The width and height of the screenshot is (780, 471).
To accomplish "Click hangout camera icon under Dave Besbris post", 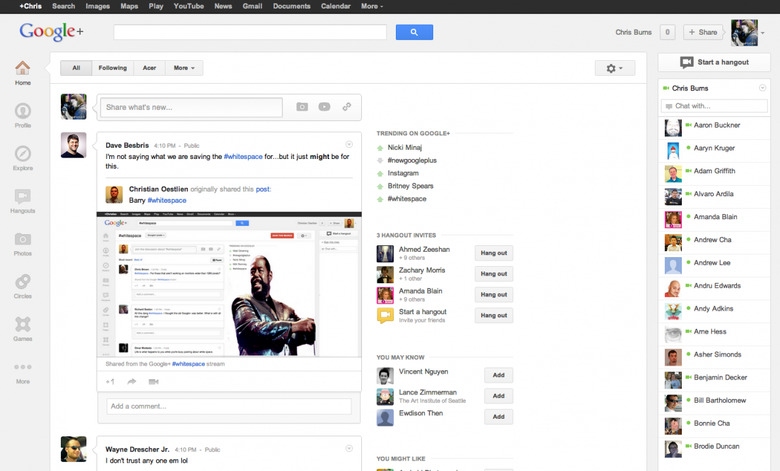I will pos(154,381).
